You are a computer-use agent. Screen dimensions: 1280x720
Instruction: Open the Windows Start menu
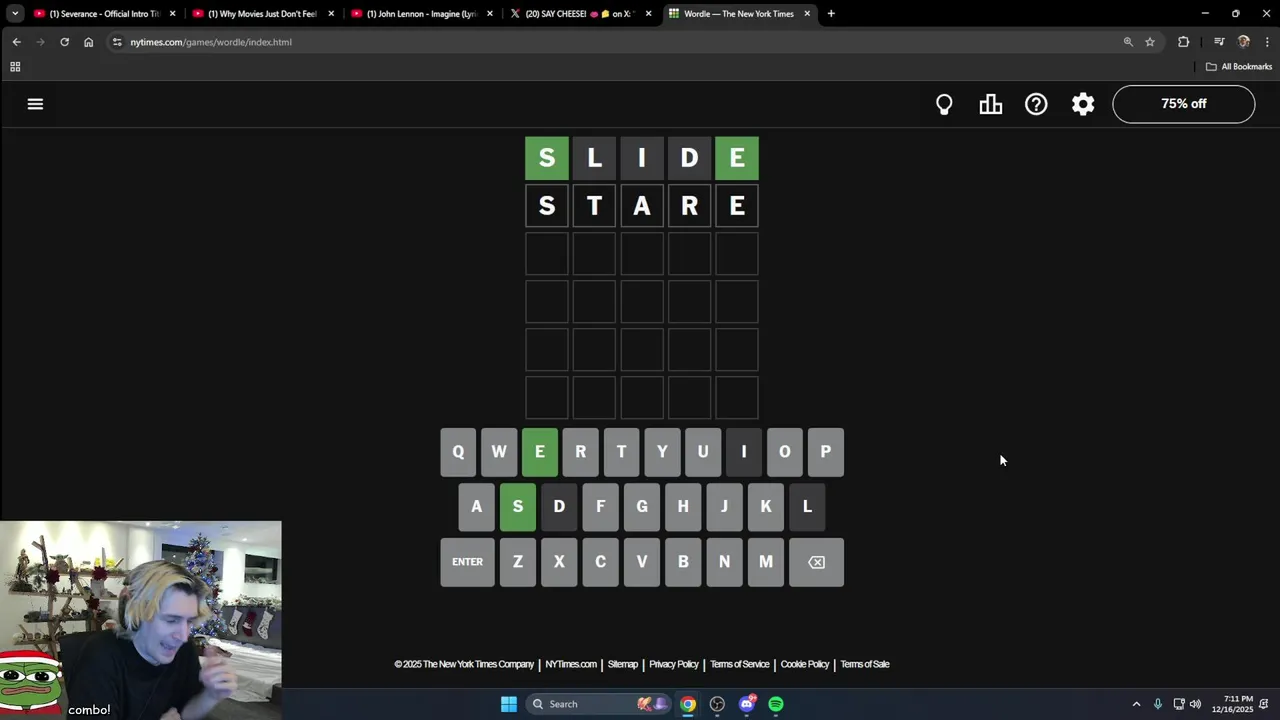(509, 704)
